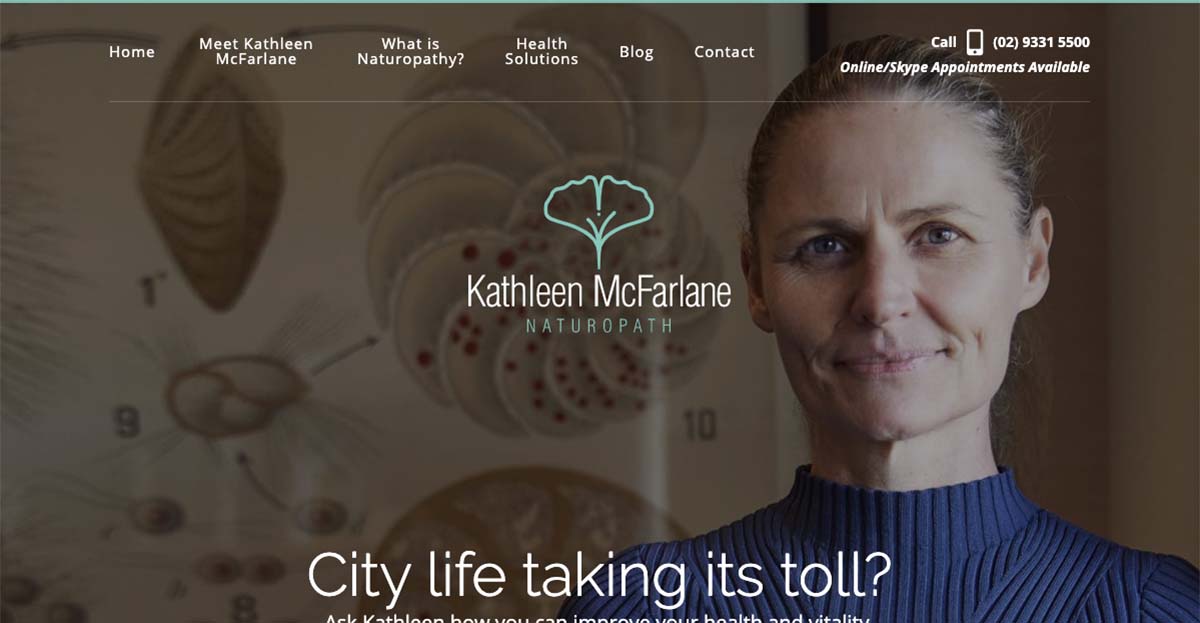Click the Call label beside phone icon
The width and height of the screenshot is (1200, 623).
coord(943,42)
